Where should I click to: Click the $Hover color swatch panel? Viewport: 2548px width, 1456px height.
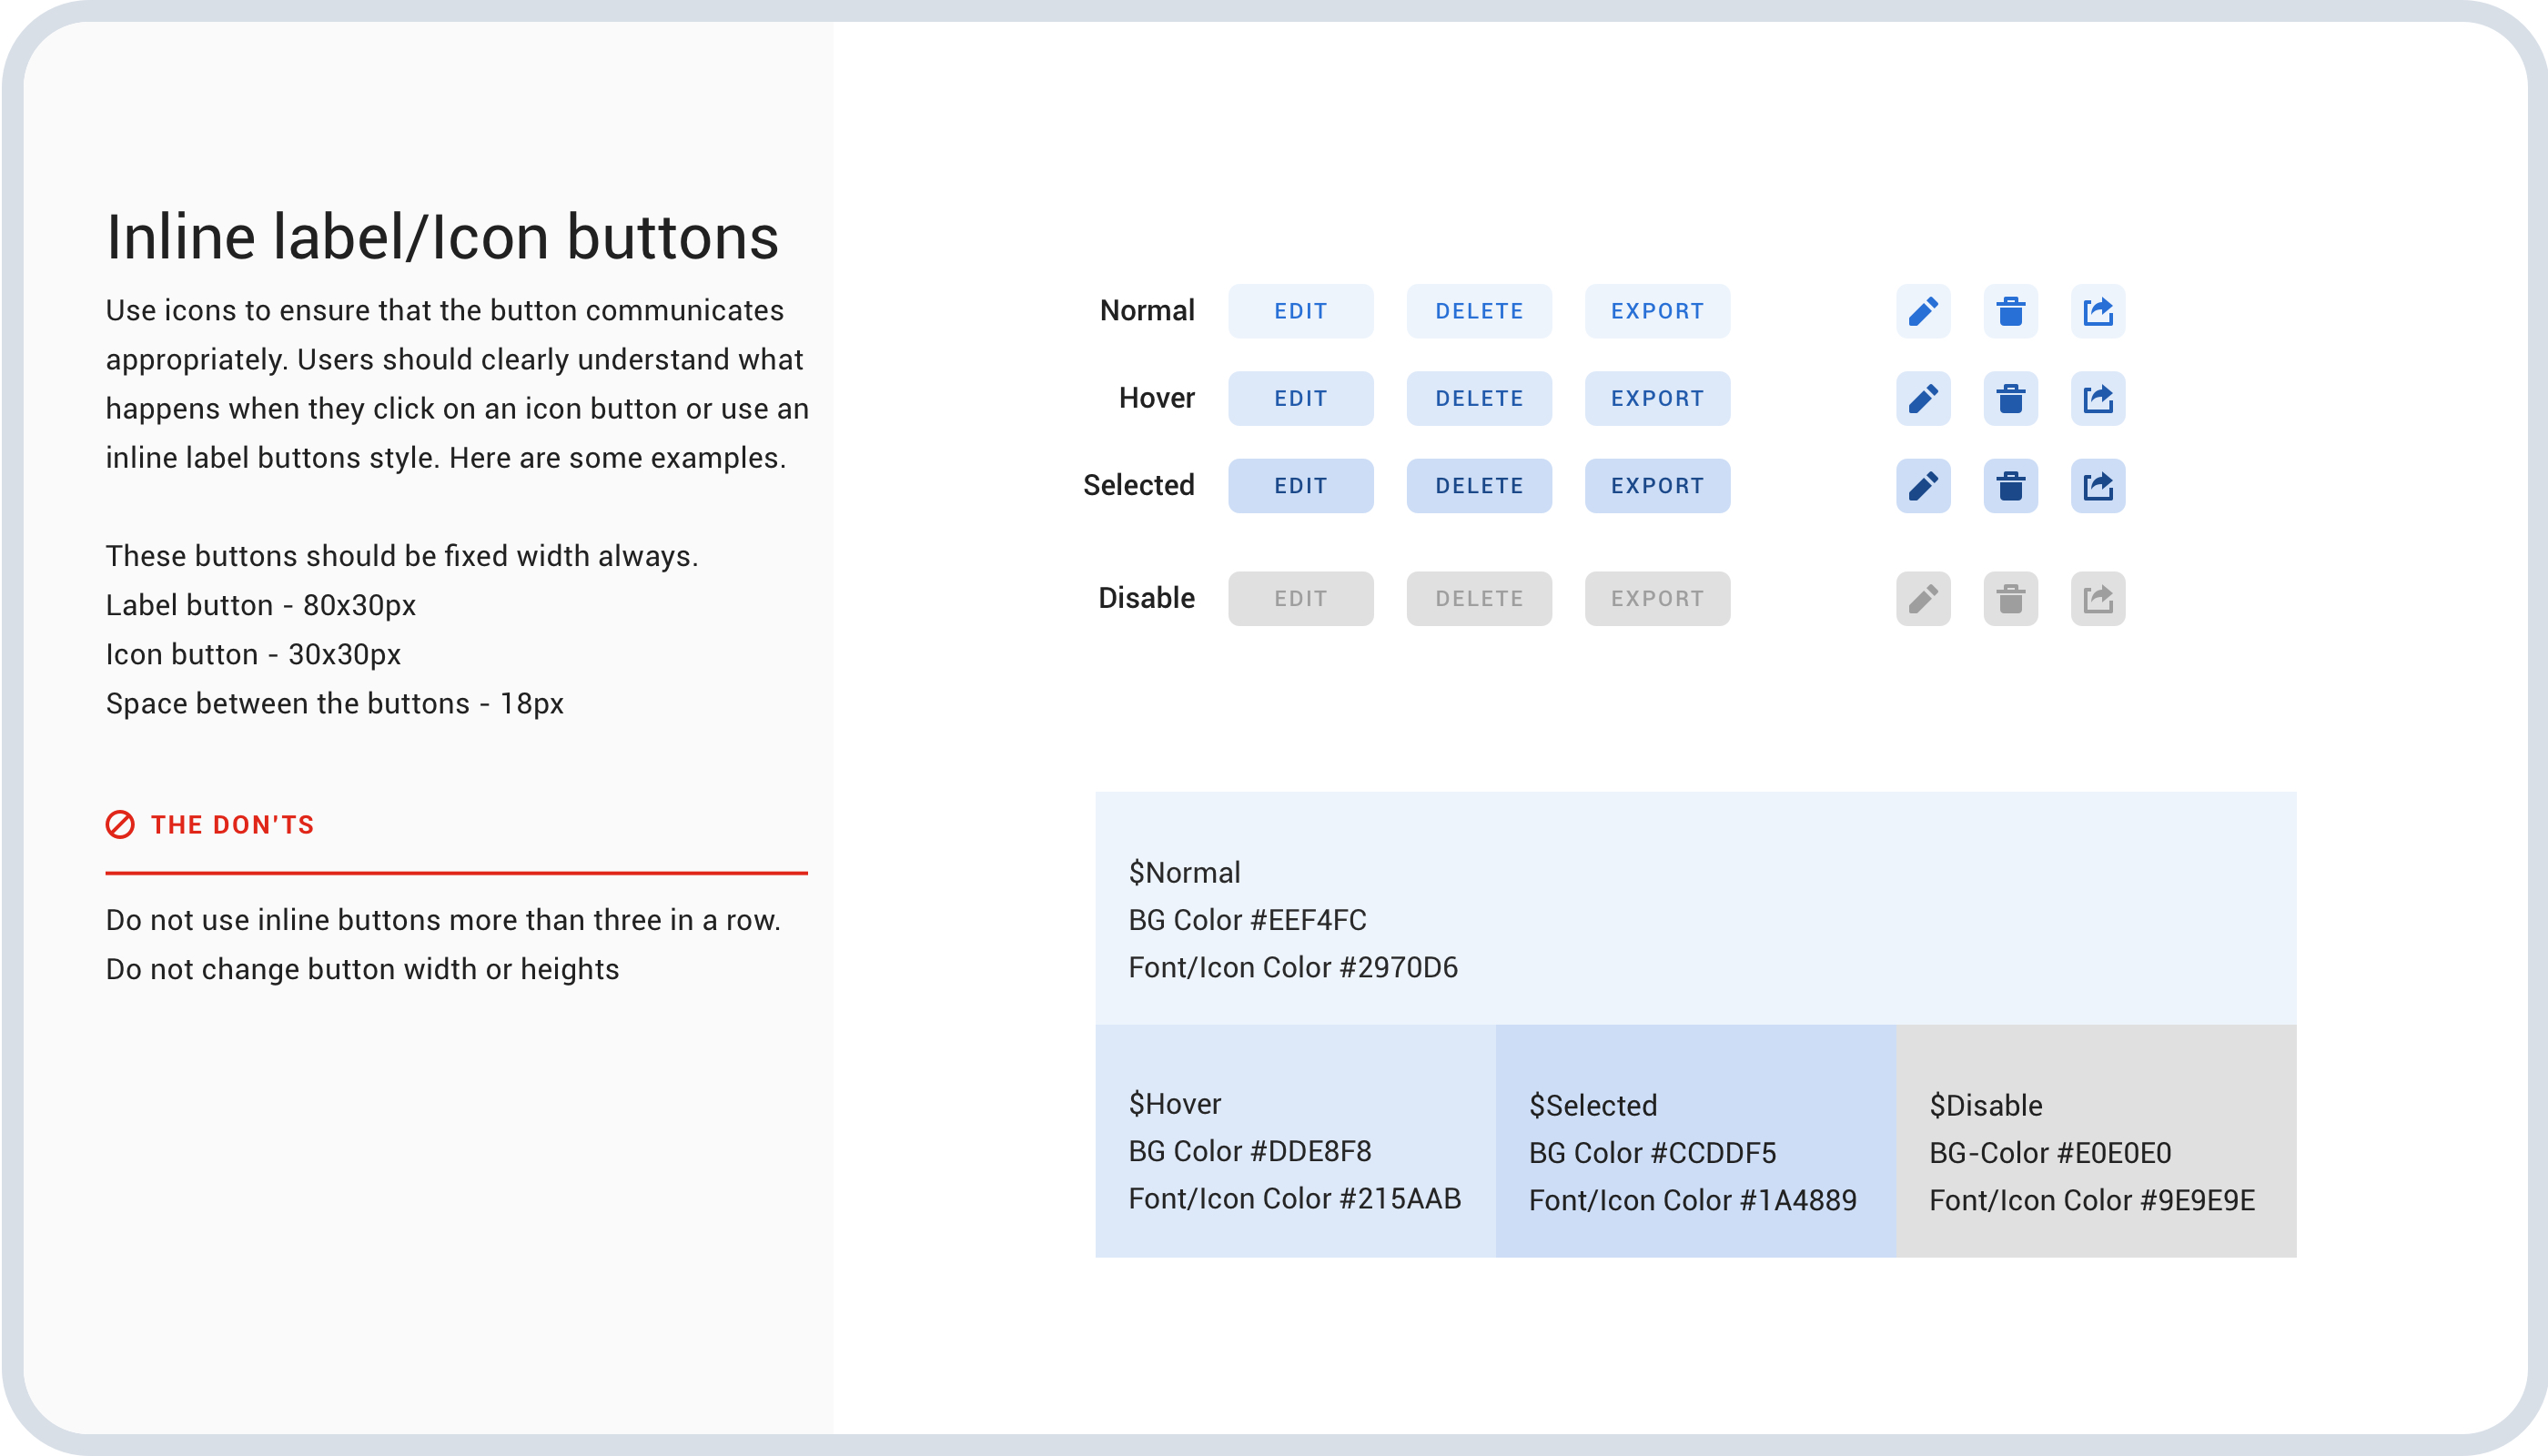click(x=1295, y=1140)
